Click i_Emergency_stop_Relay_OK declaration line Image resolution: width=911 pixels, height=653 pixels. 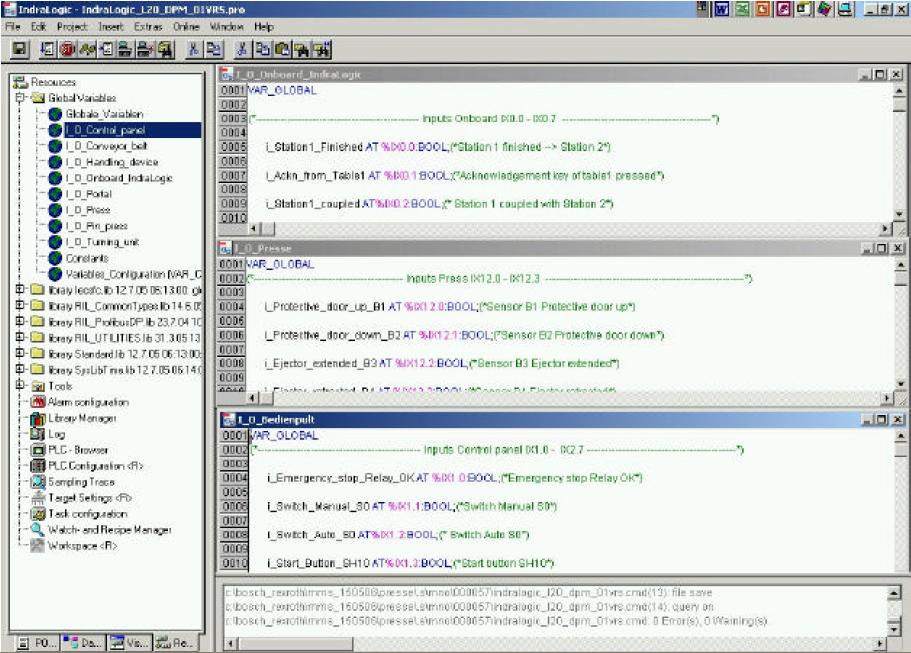(x=454, y=478)
